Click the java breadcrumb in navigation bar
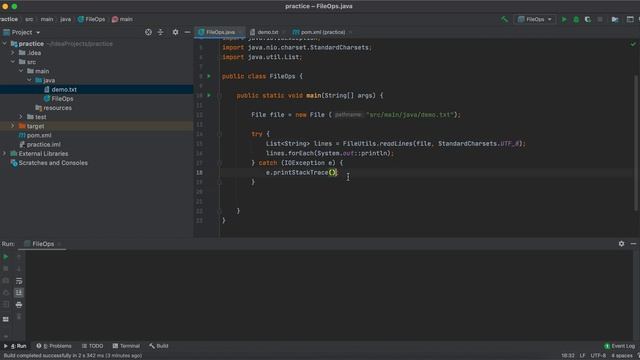This screenshot has width=640, height=360. tap(65, 19)
